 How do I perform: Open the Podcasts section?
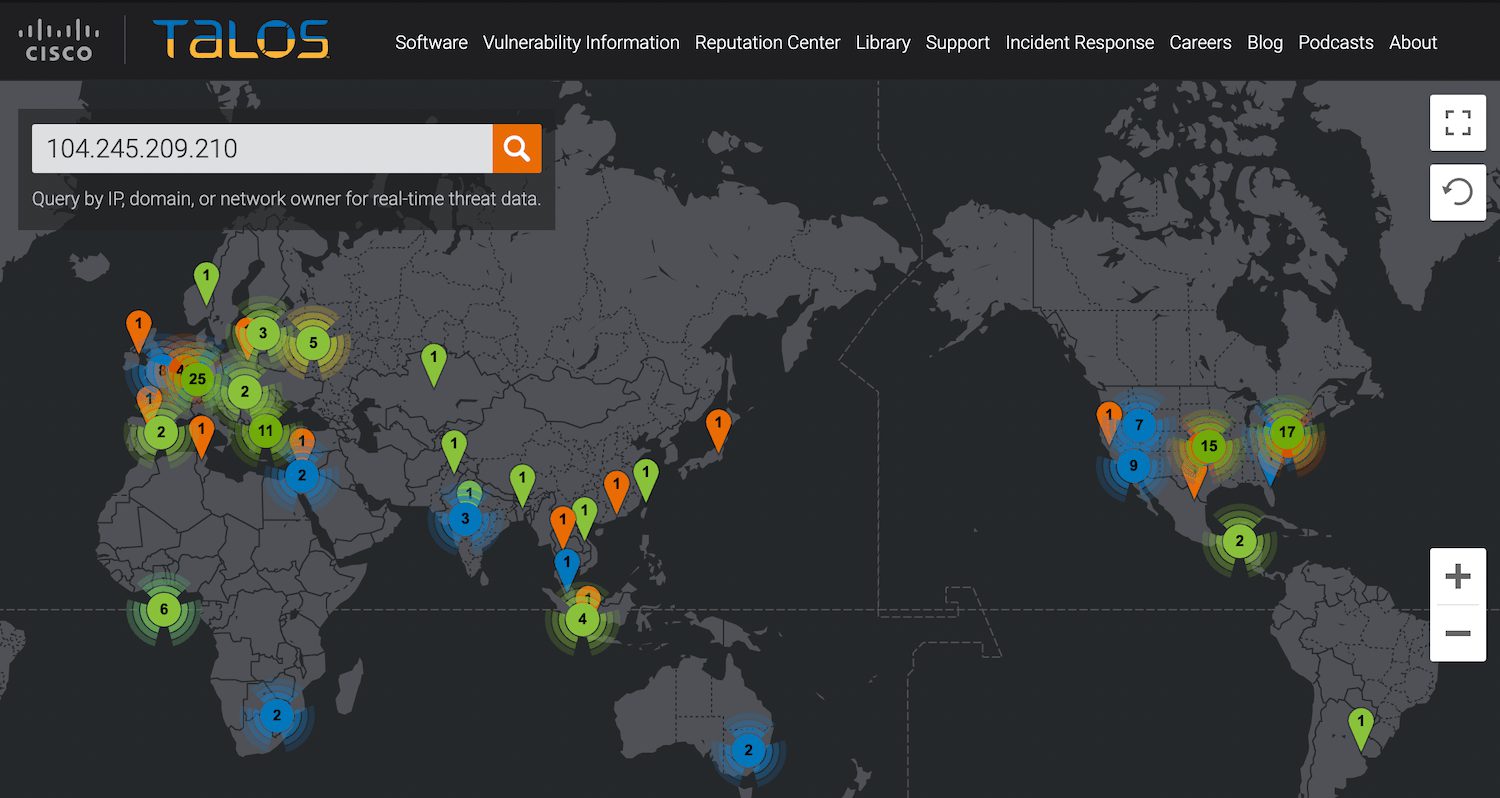[1336, 42]
